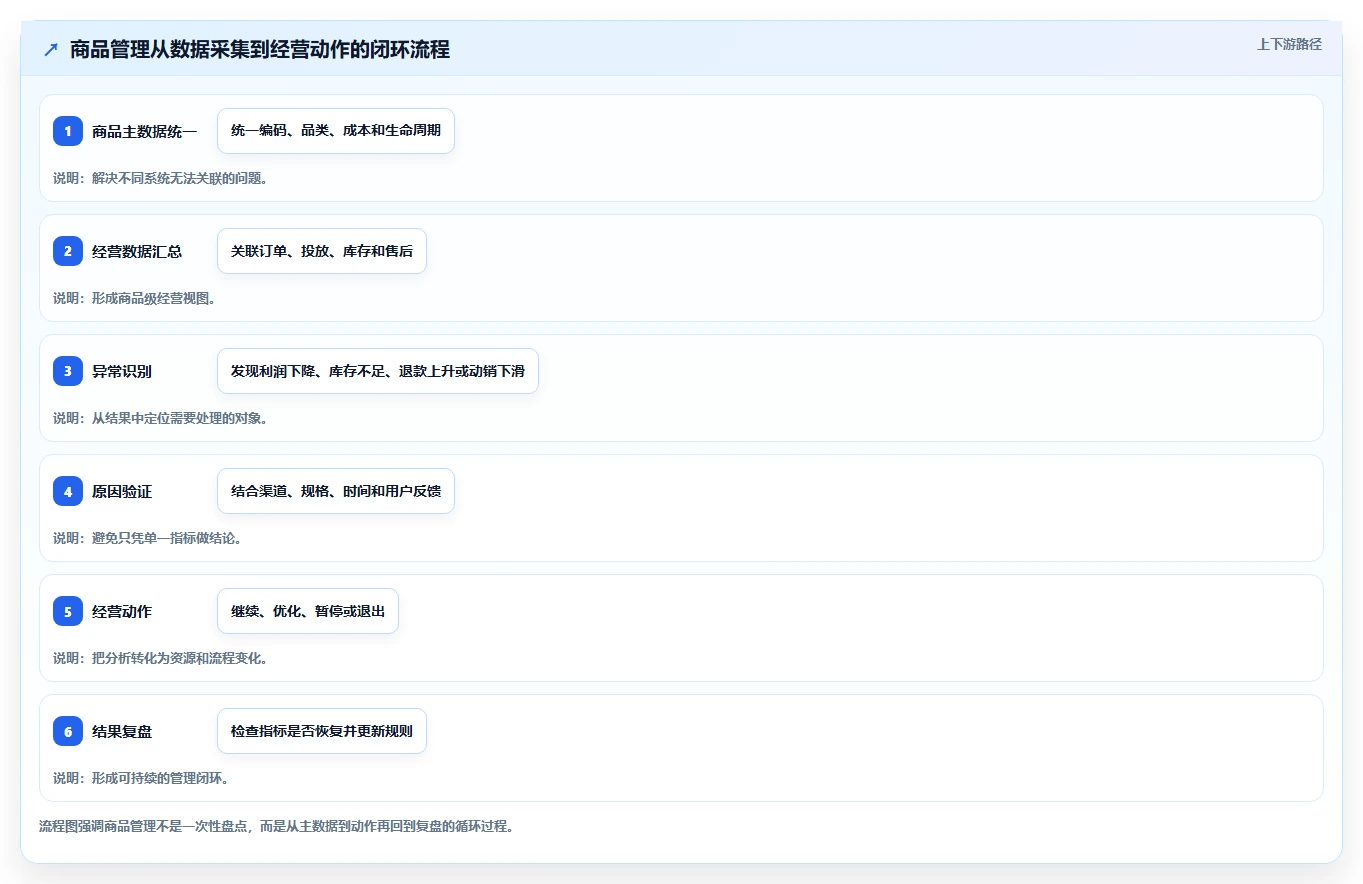The width and height of the screenshot is (1363, 884).
Task: Select step number 2 badge
Action: click(x=68, y=251)
